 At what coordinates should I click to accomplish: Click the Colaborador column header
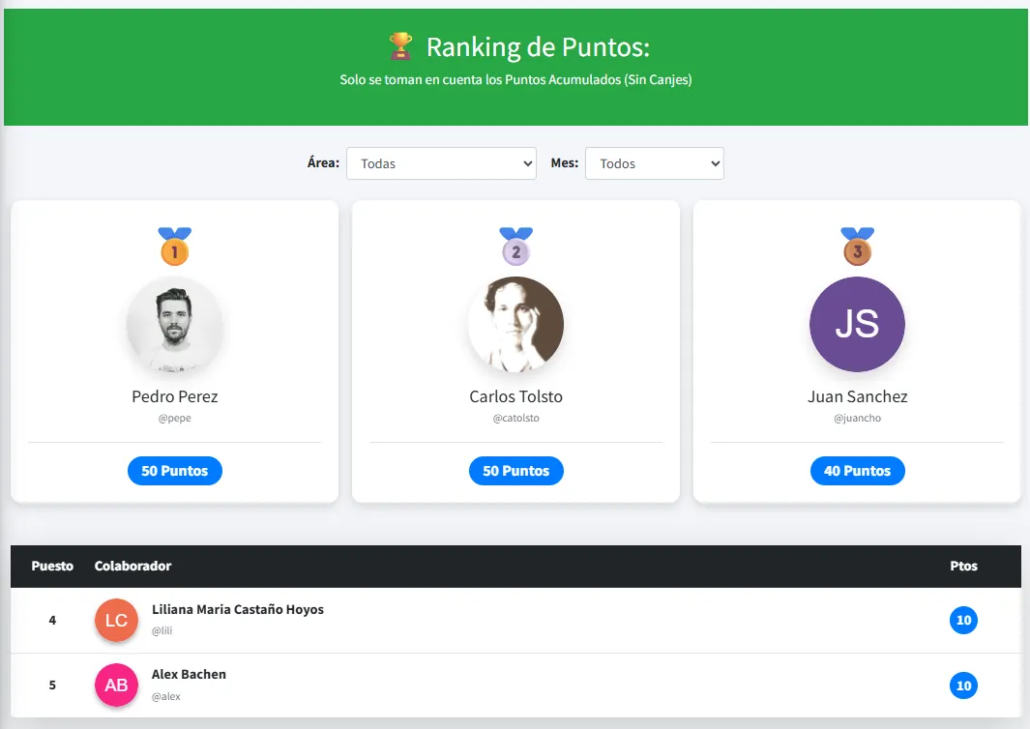(133, 566)
